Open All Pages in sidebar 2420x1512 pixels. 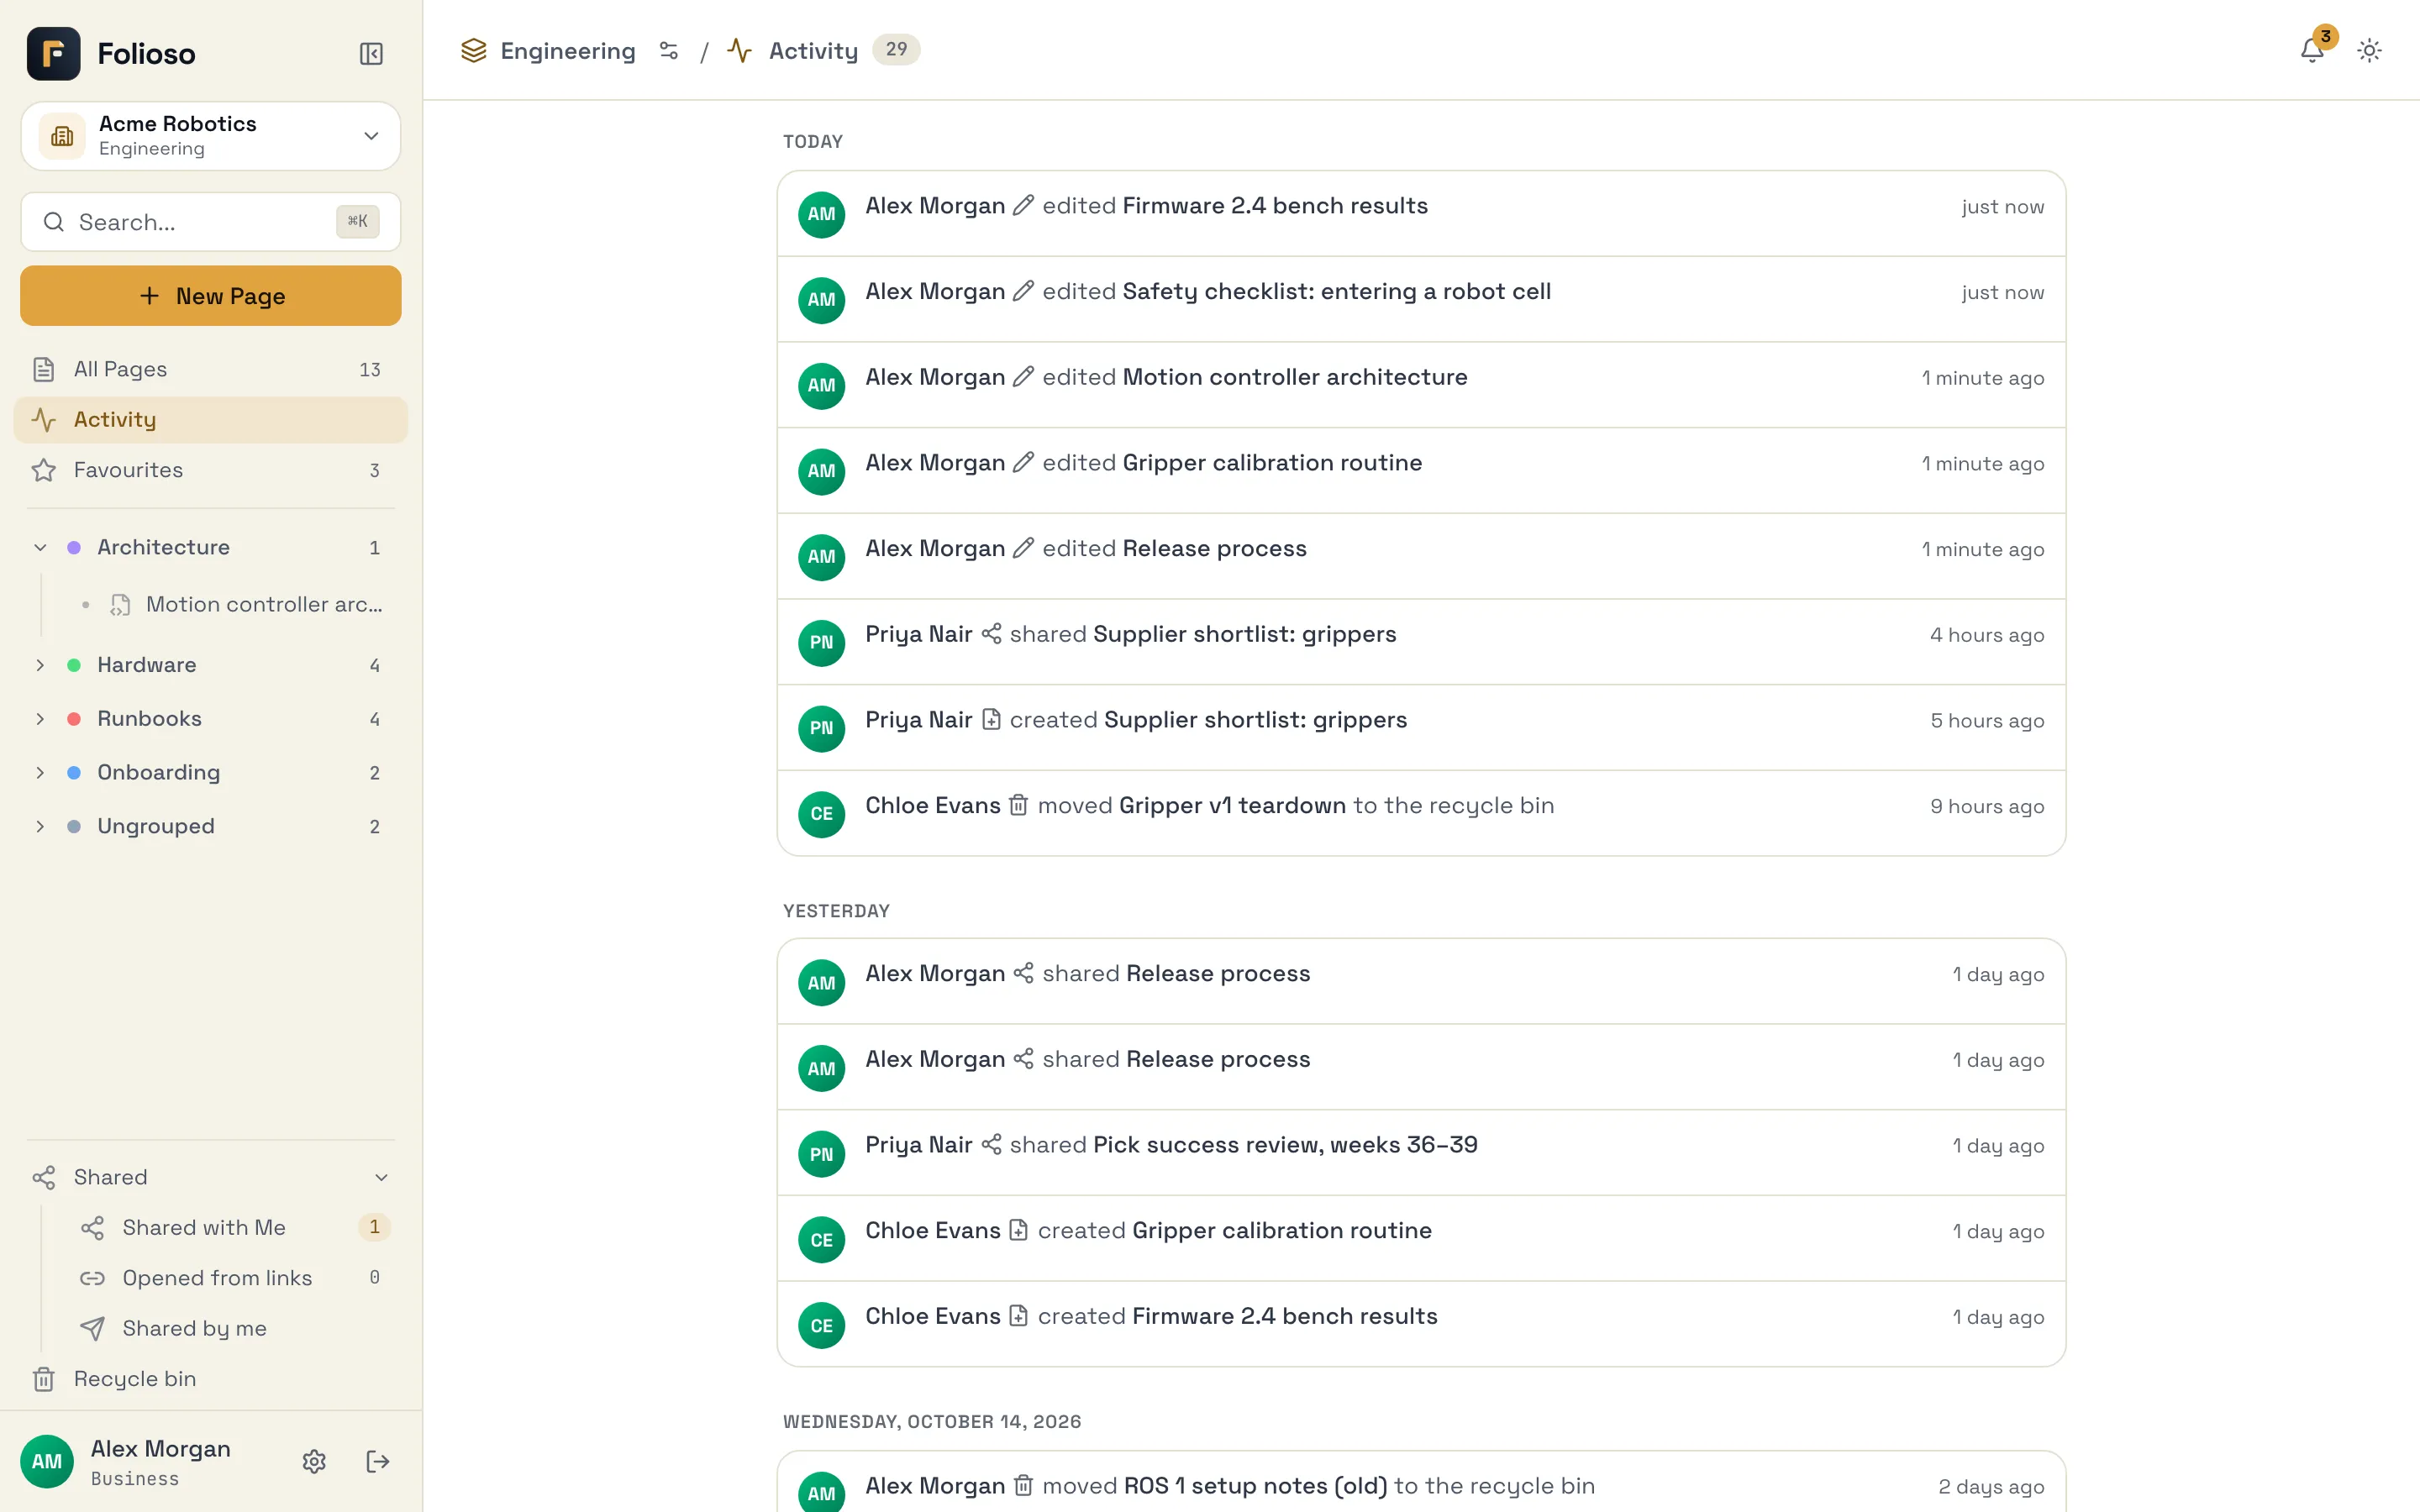tap(211, 369)
